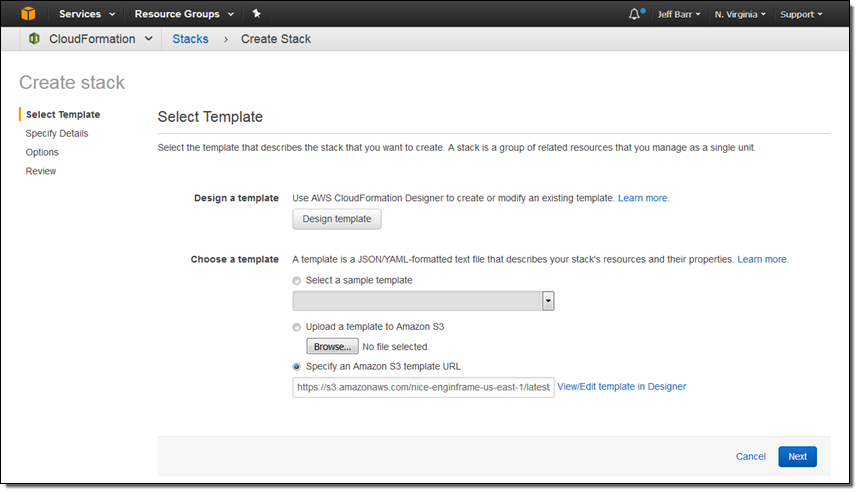Expand the Services dropdown menu
Screen dimensions: 860x494
pos(87,14)
